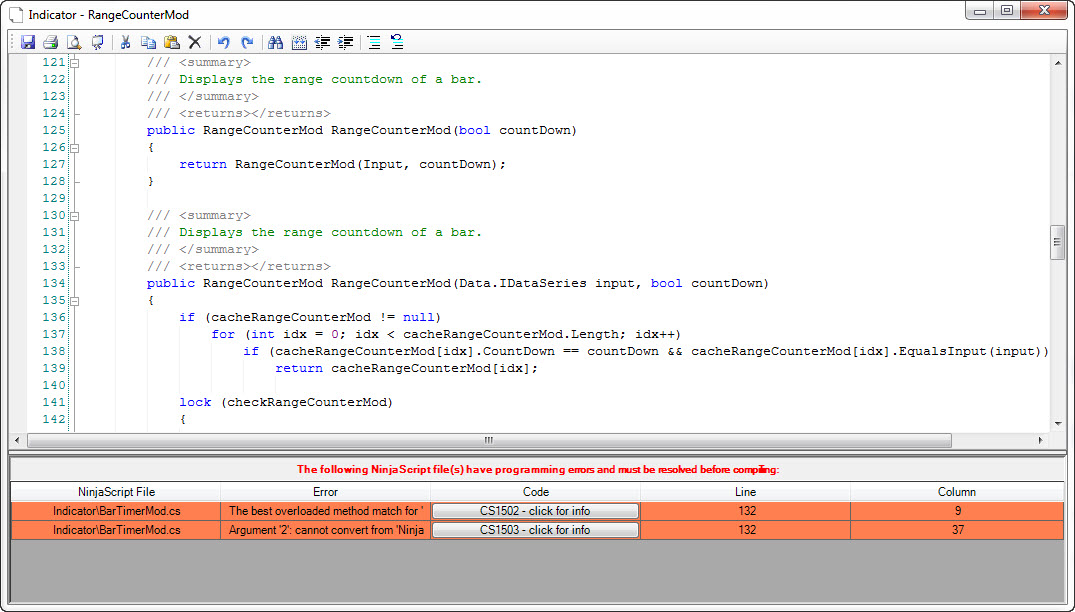Click the window icon in title bar
This screenshot has width=1075, height=612.
16,14
